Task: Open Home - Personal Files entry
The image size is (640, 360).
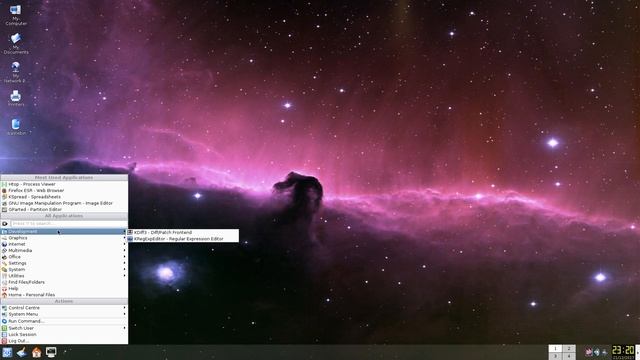Action: click(x=64, y=295)
